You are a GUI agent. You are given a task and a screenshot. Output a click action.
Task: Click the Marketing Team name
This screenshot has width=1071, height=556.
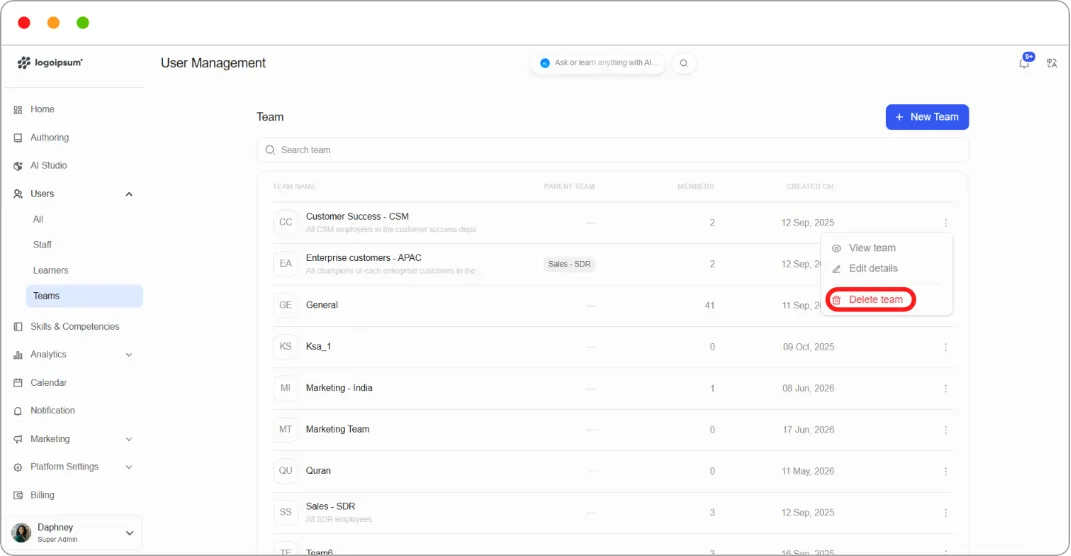click(x=337, y=430)
